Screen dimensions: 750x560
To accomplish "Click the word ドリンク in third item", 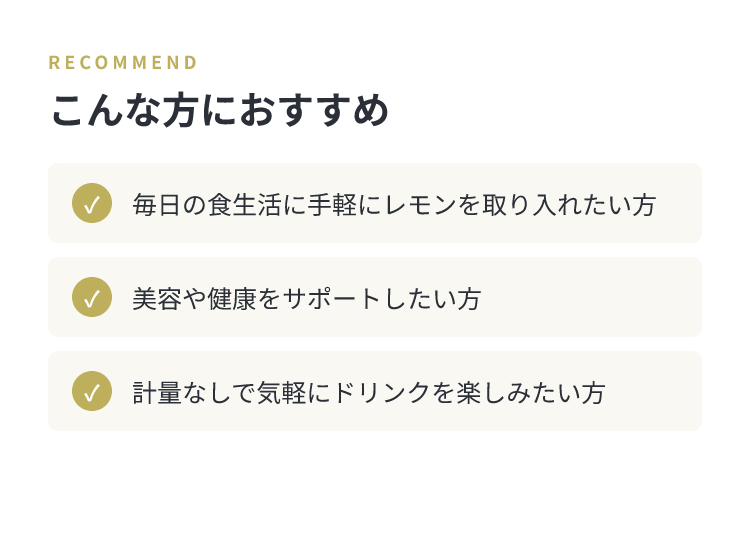I will point(382,393).
